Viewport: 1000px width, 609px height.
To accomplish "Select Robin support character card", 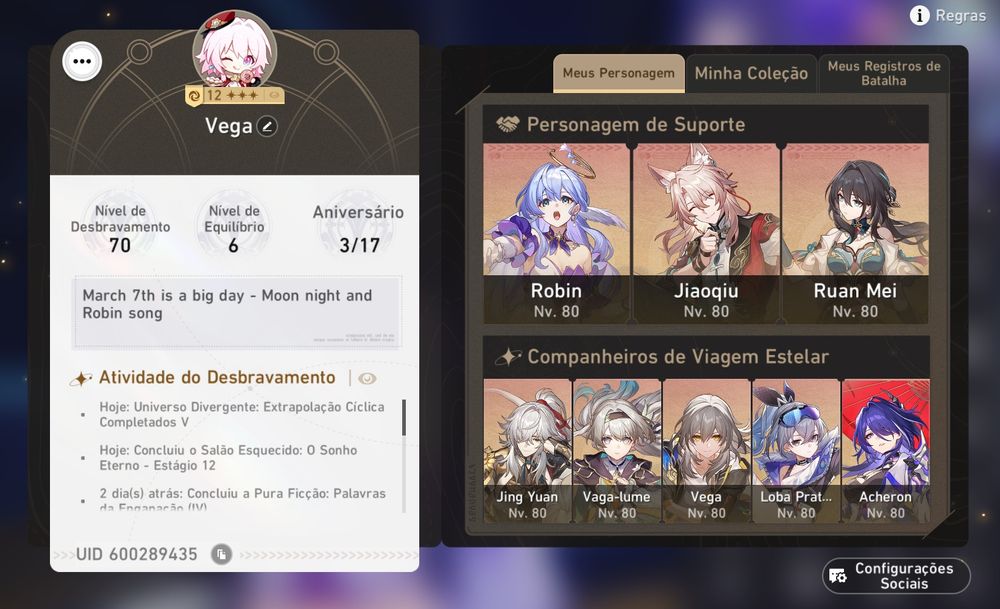I will (557, 233).
